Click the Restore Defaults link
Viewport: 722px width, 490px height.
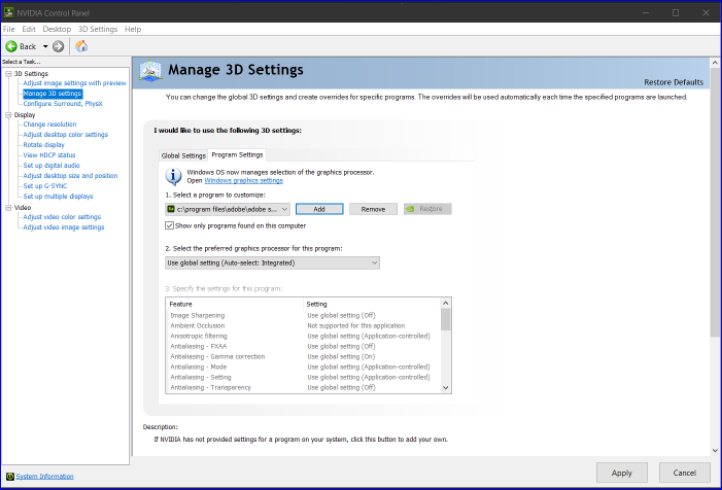click(x=673, y=82)
